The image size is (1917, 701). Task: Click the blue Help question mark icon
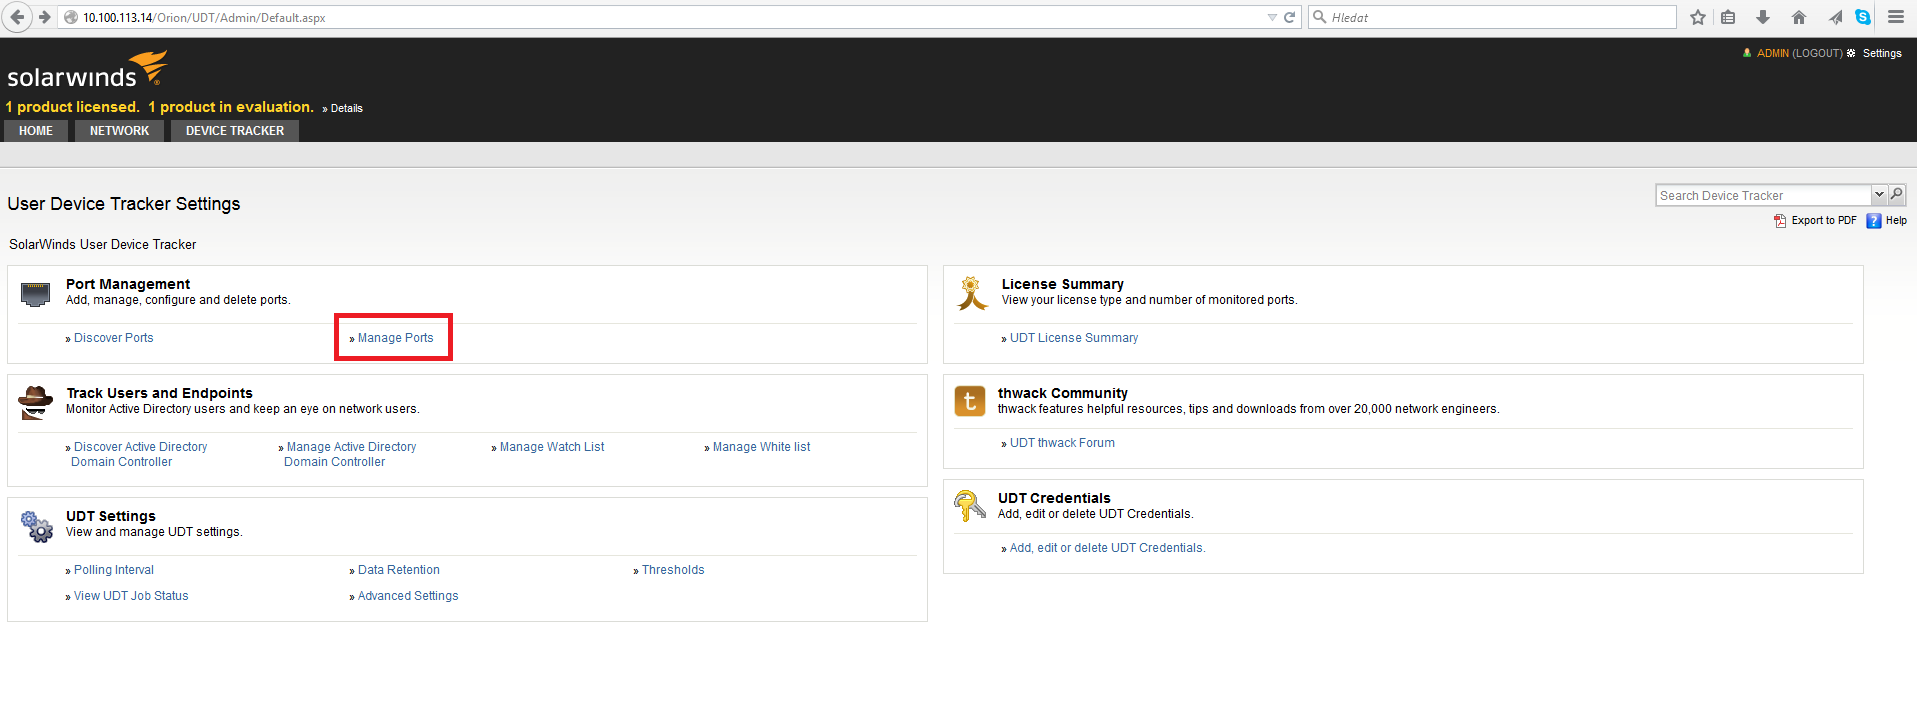click(1874, 221)
